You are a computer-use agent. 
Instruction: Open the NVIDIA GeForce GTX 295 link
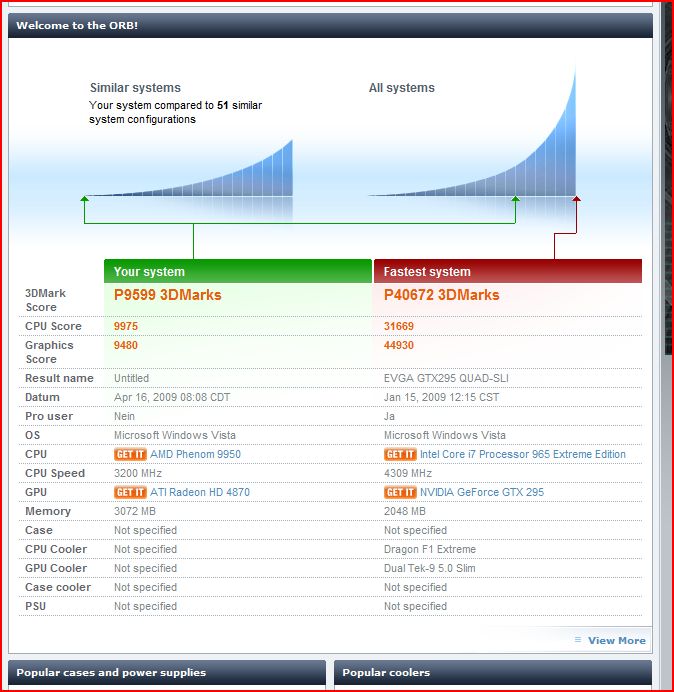coord(482,492)
